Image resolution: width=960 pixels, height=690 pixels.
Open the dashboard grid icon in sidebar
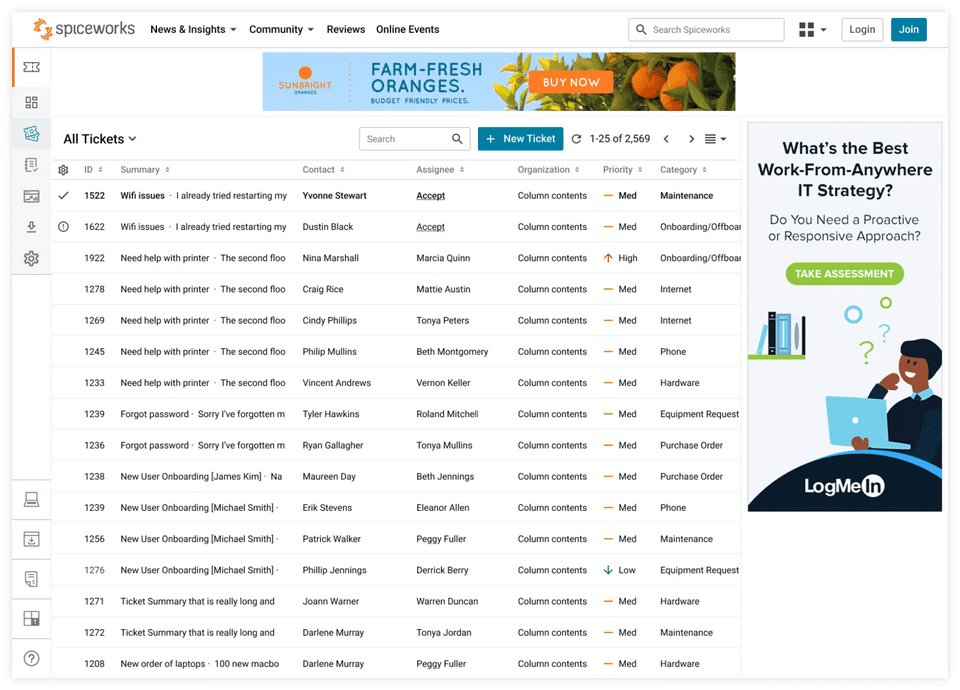coord(31,102)
